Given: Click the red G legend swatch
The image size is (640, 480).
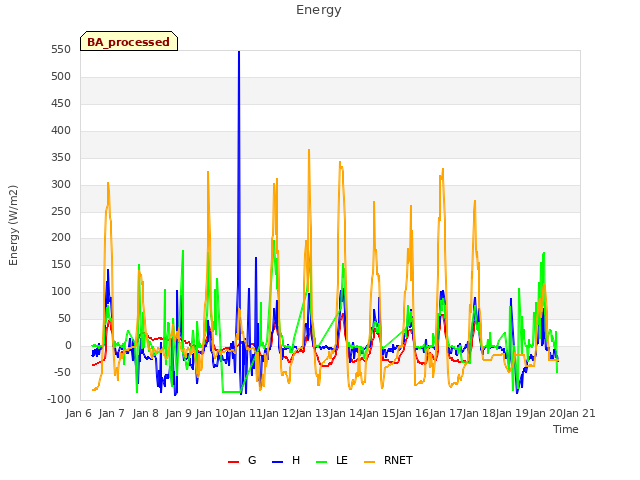Looking at the screenshot, I should click(233, 462).
